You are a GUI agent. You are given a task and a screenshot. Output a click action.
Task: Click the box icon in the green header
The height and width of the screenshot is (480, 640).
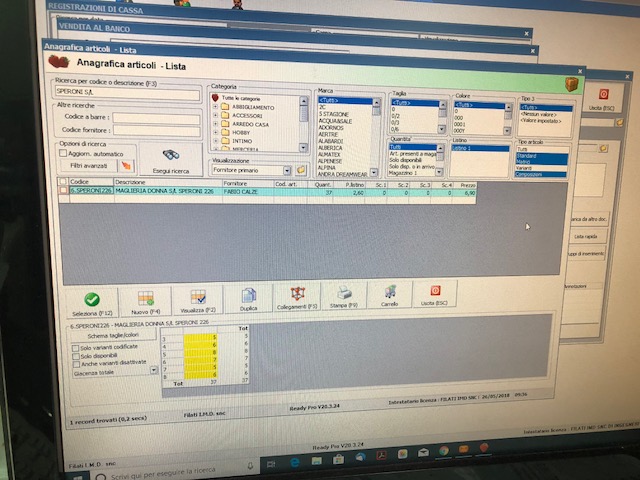pyautogui.click(x=571, y=84)
